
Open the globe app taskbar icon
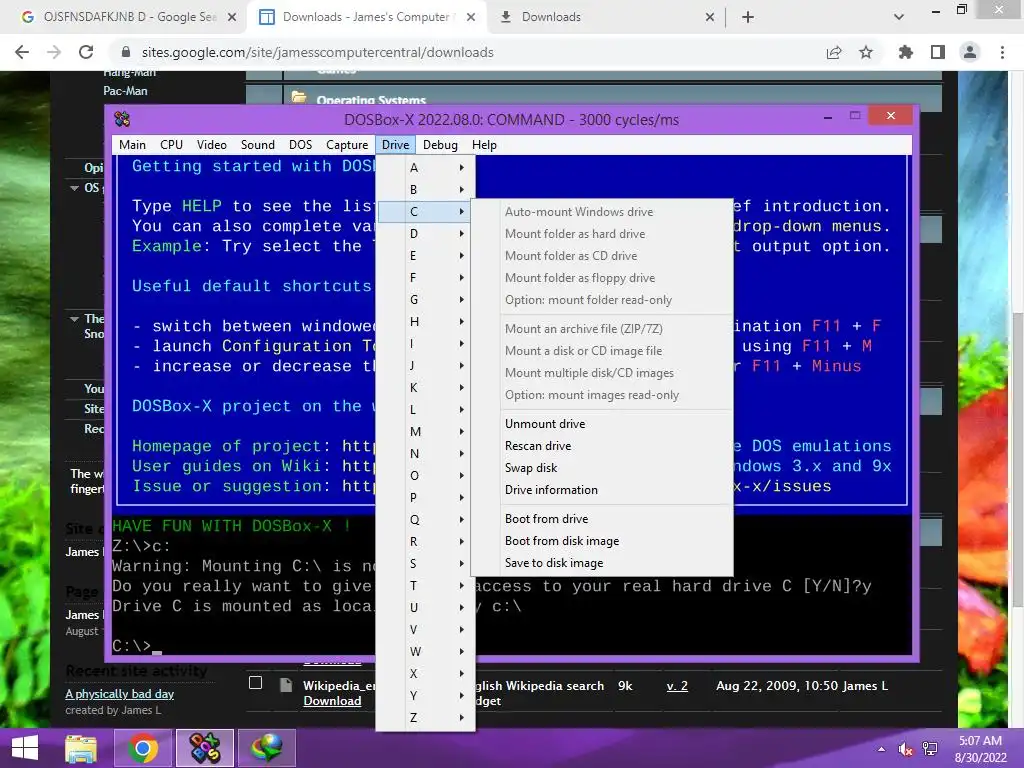(266, 748)
